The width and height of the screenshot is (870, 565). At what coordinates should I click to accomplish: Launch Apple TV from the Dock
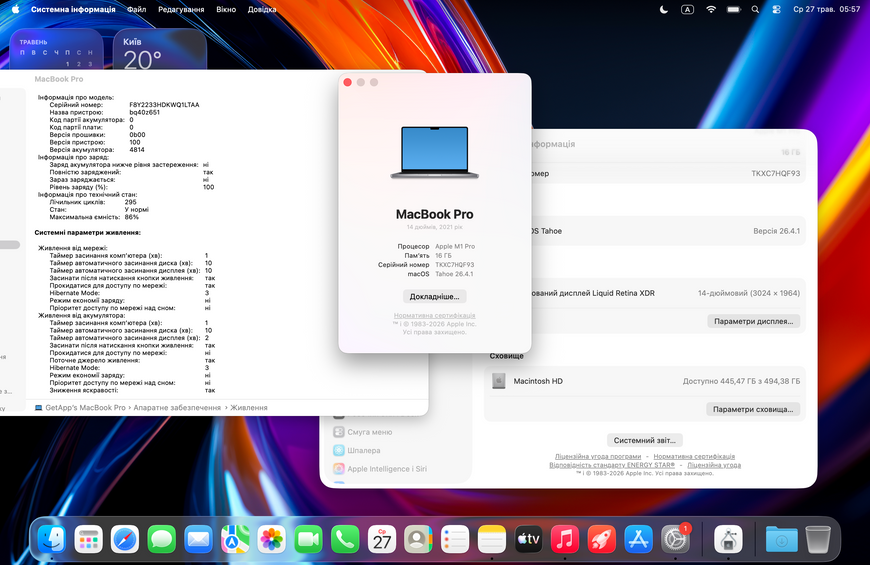click(528, 539)
